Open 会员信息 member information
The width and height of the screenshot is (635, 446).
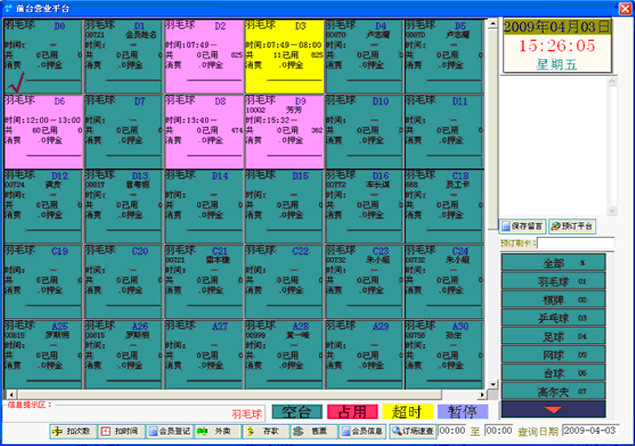tap(361, 431)
